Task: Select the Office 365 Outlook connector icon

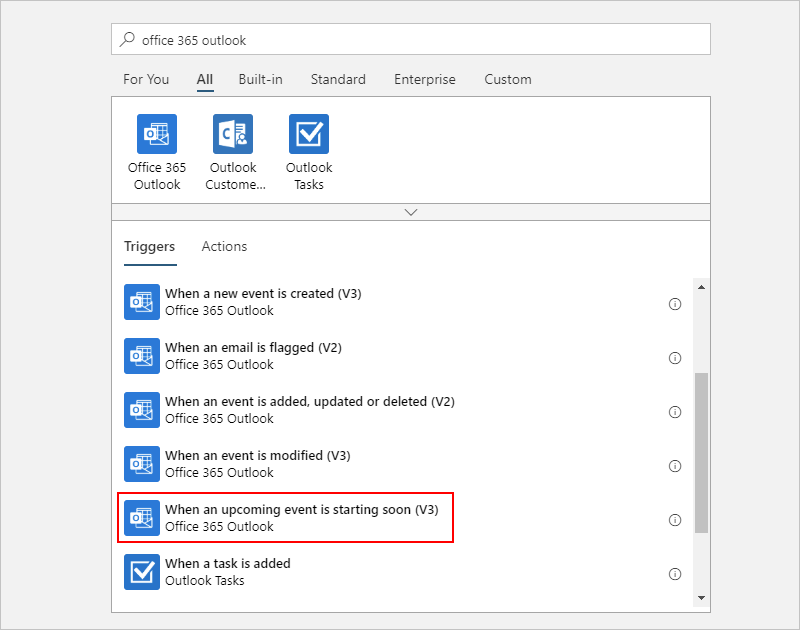Action: (x=157, y=134)
